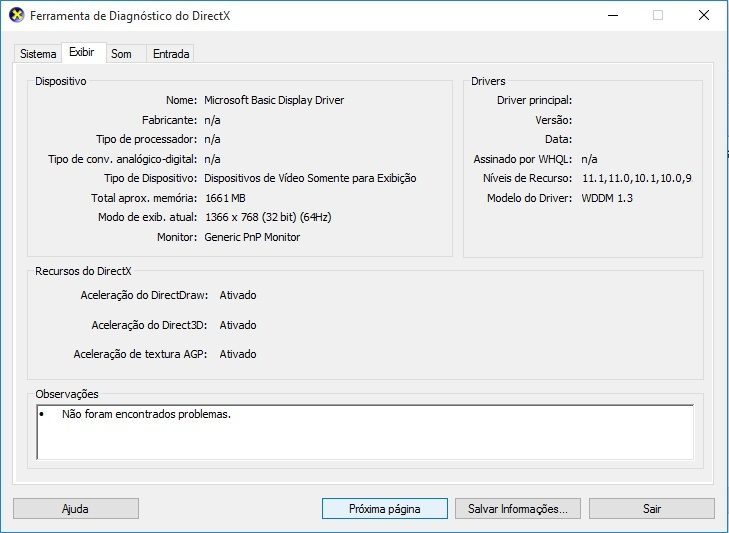Minimize the DirectX diagnostic window
The height and width of the screenshot is (533, 729).
point(613,15)
